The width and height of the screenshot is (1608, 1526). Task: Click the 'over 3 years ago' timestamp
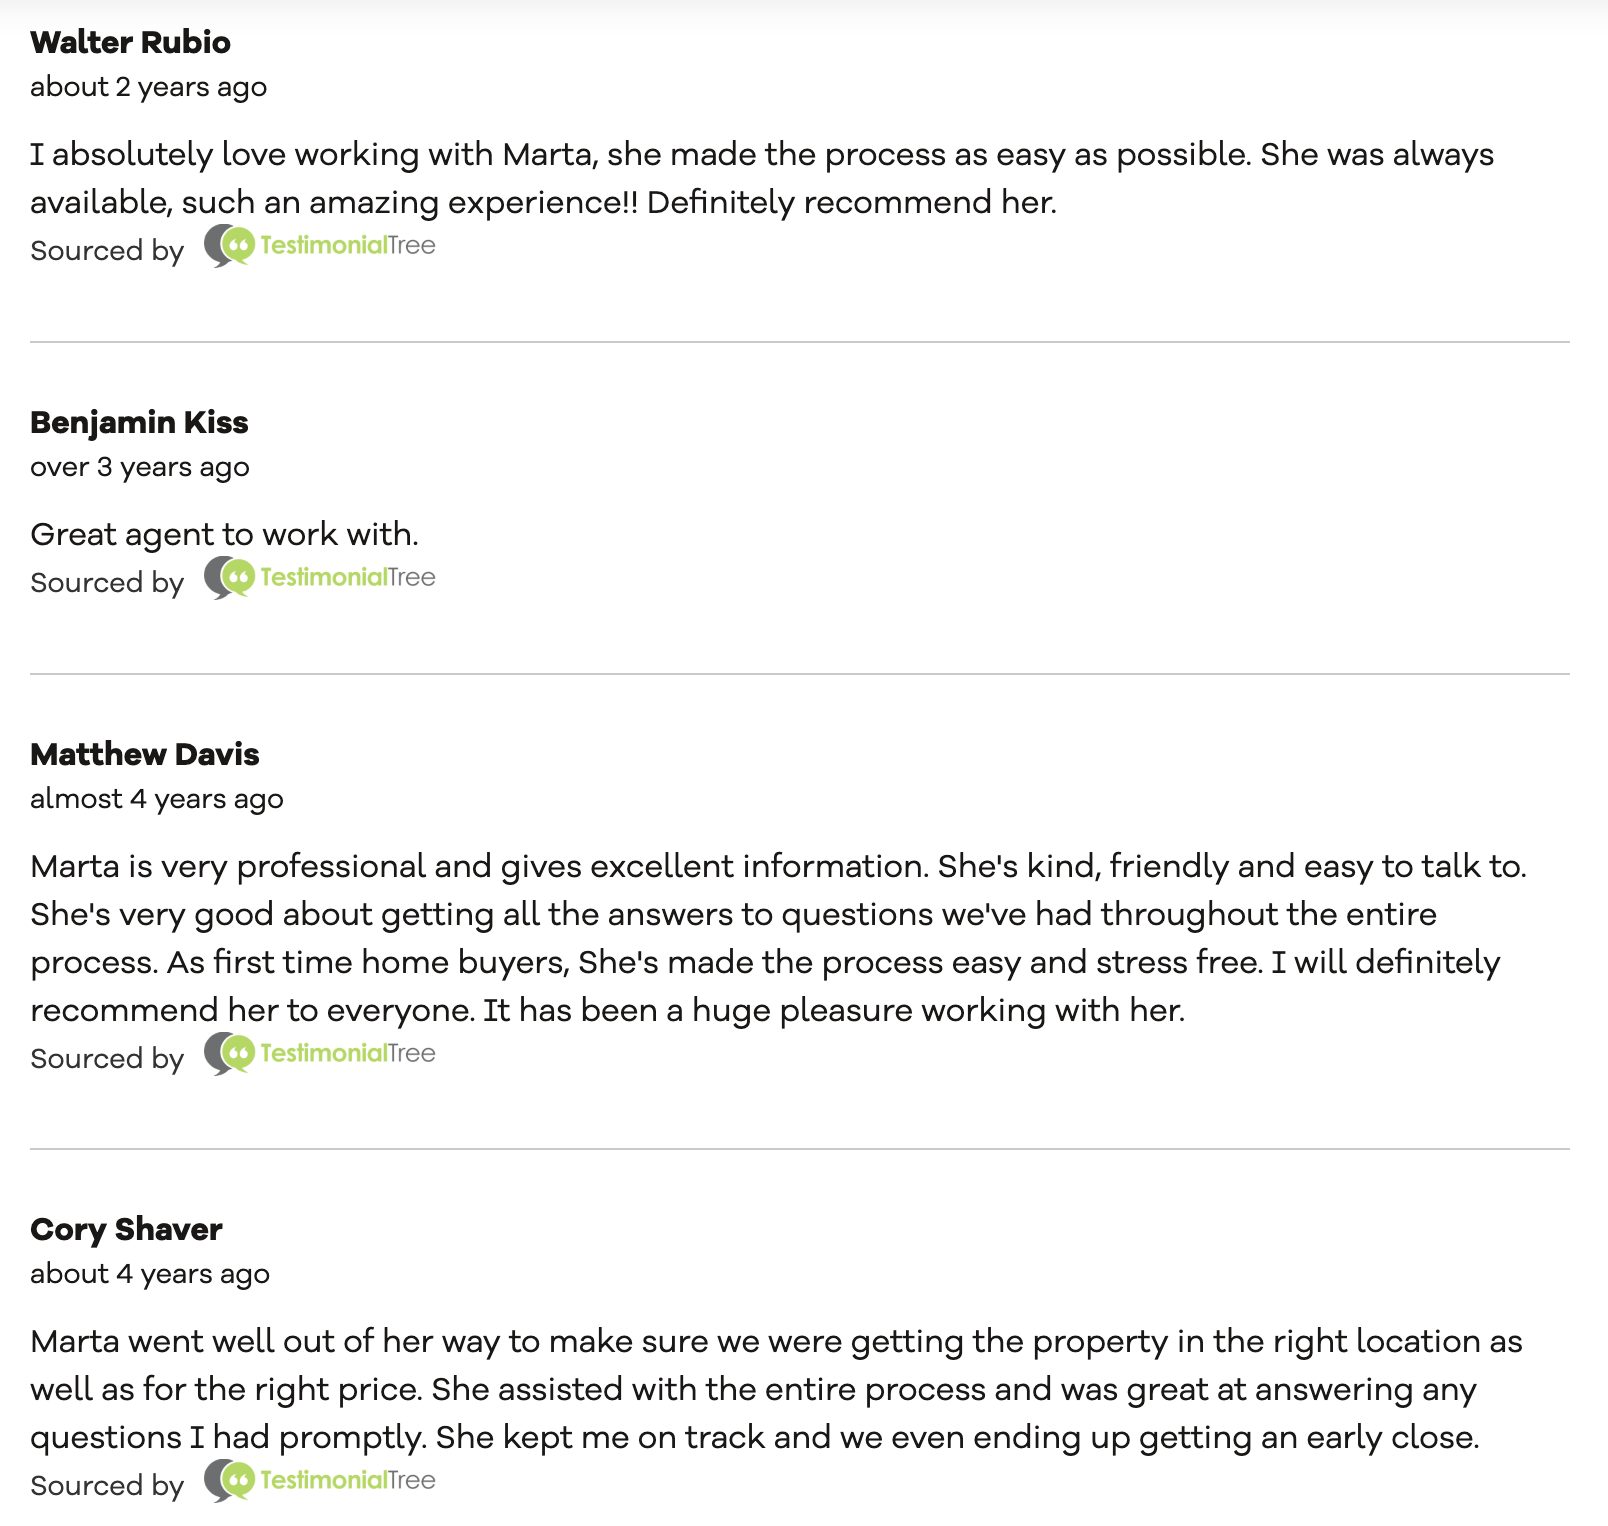[x=140, y=467]
